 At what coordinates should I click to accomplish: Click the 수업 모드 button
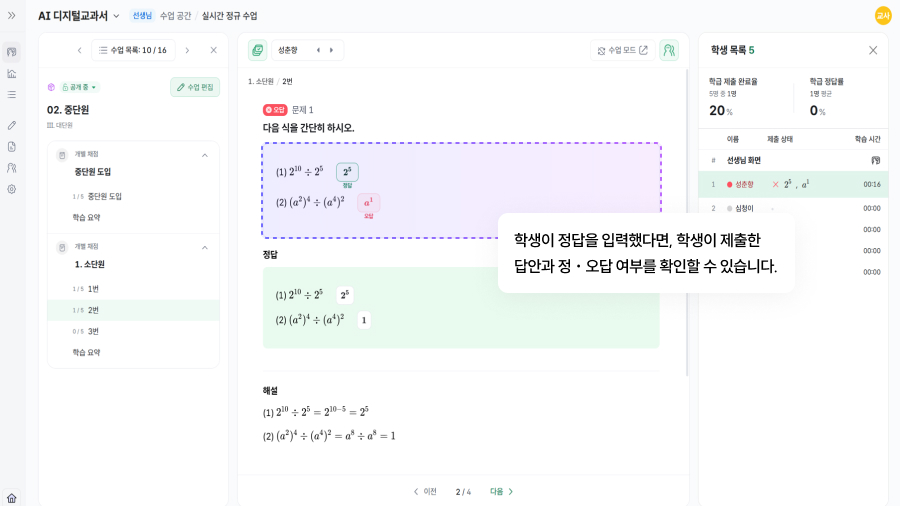[x=622, y=50]
